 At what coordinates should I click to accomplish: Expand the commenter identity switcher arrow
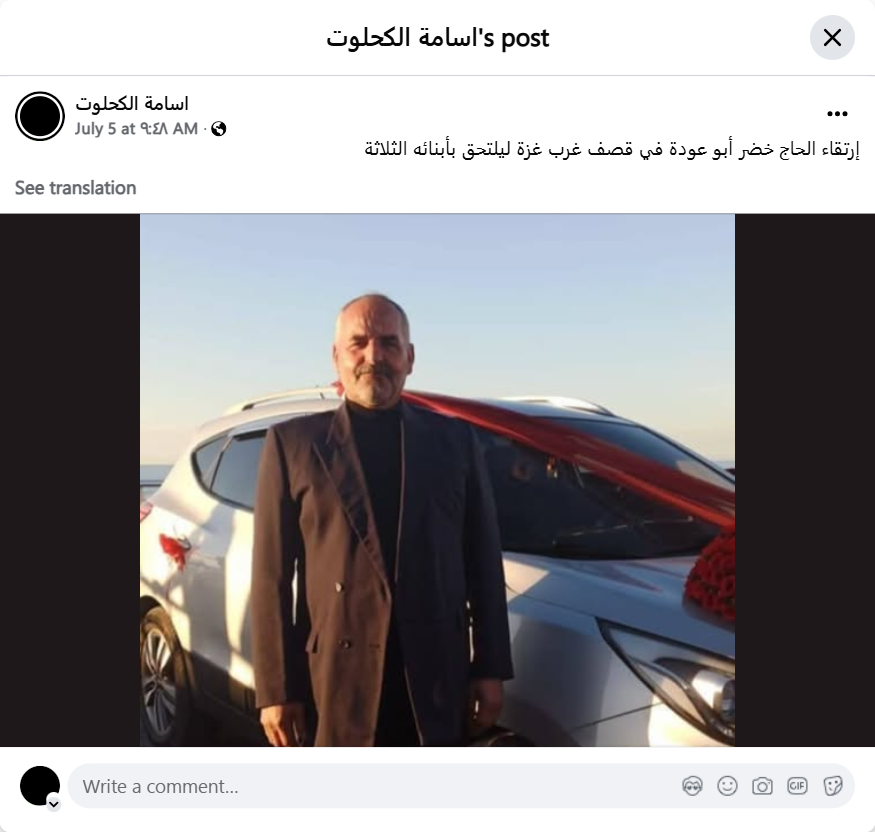coord(54,804)
